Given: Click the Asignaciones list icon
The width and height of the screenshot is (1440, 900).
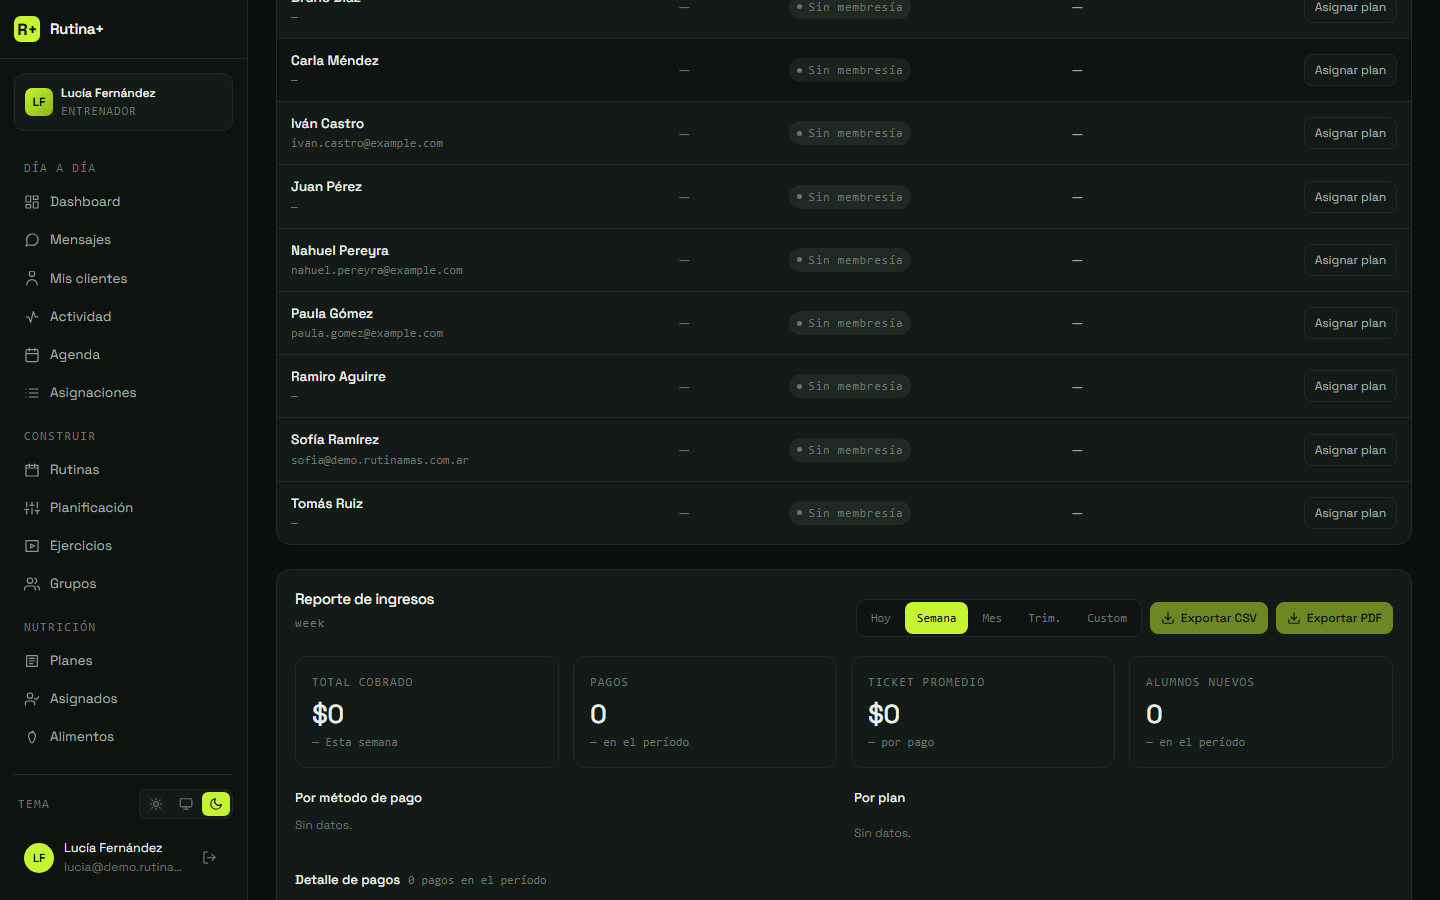Looking at the screenshot, I should [x=32, y=393].
